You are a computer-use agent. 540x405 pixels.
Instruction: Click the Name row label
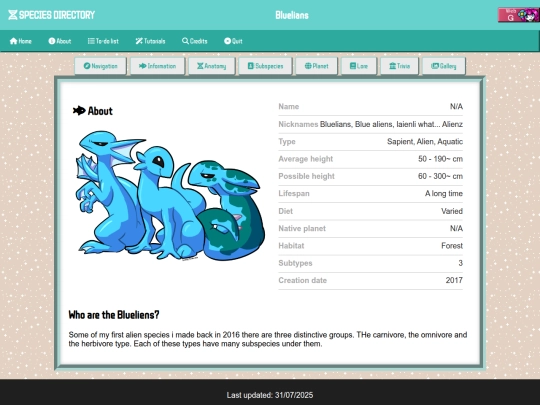tap(289, 106)
